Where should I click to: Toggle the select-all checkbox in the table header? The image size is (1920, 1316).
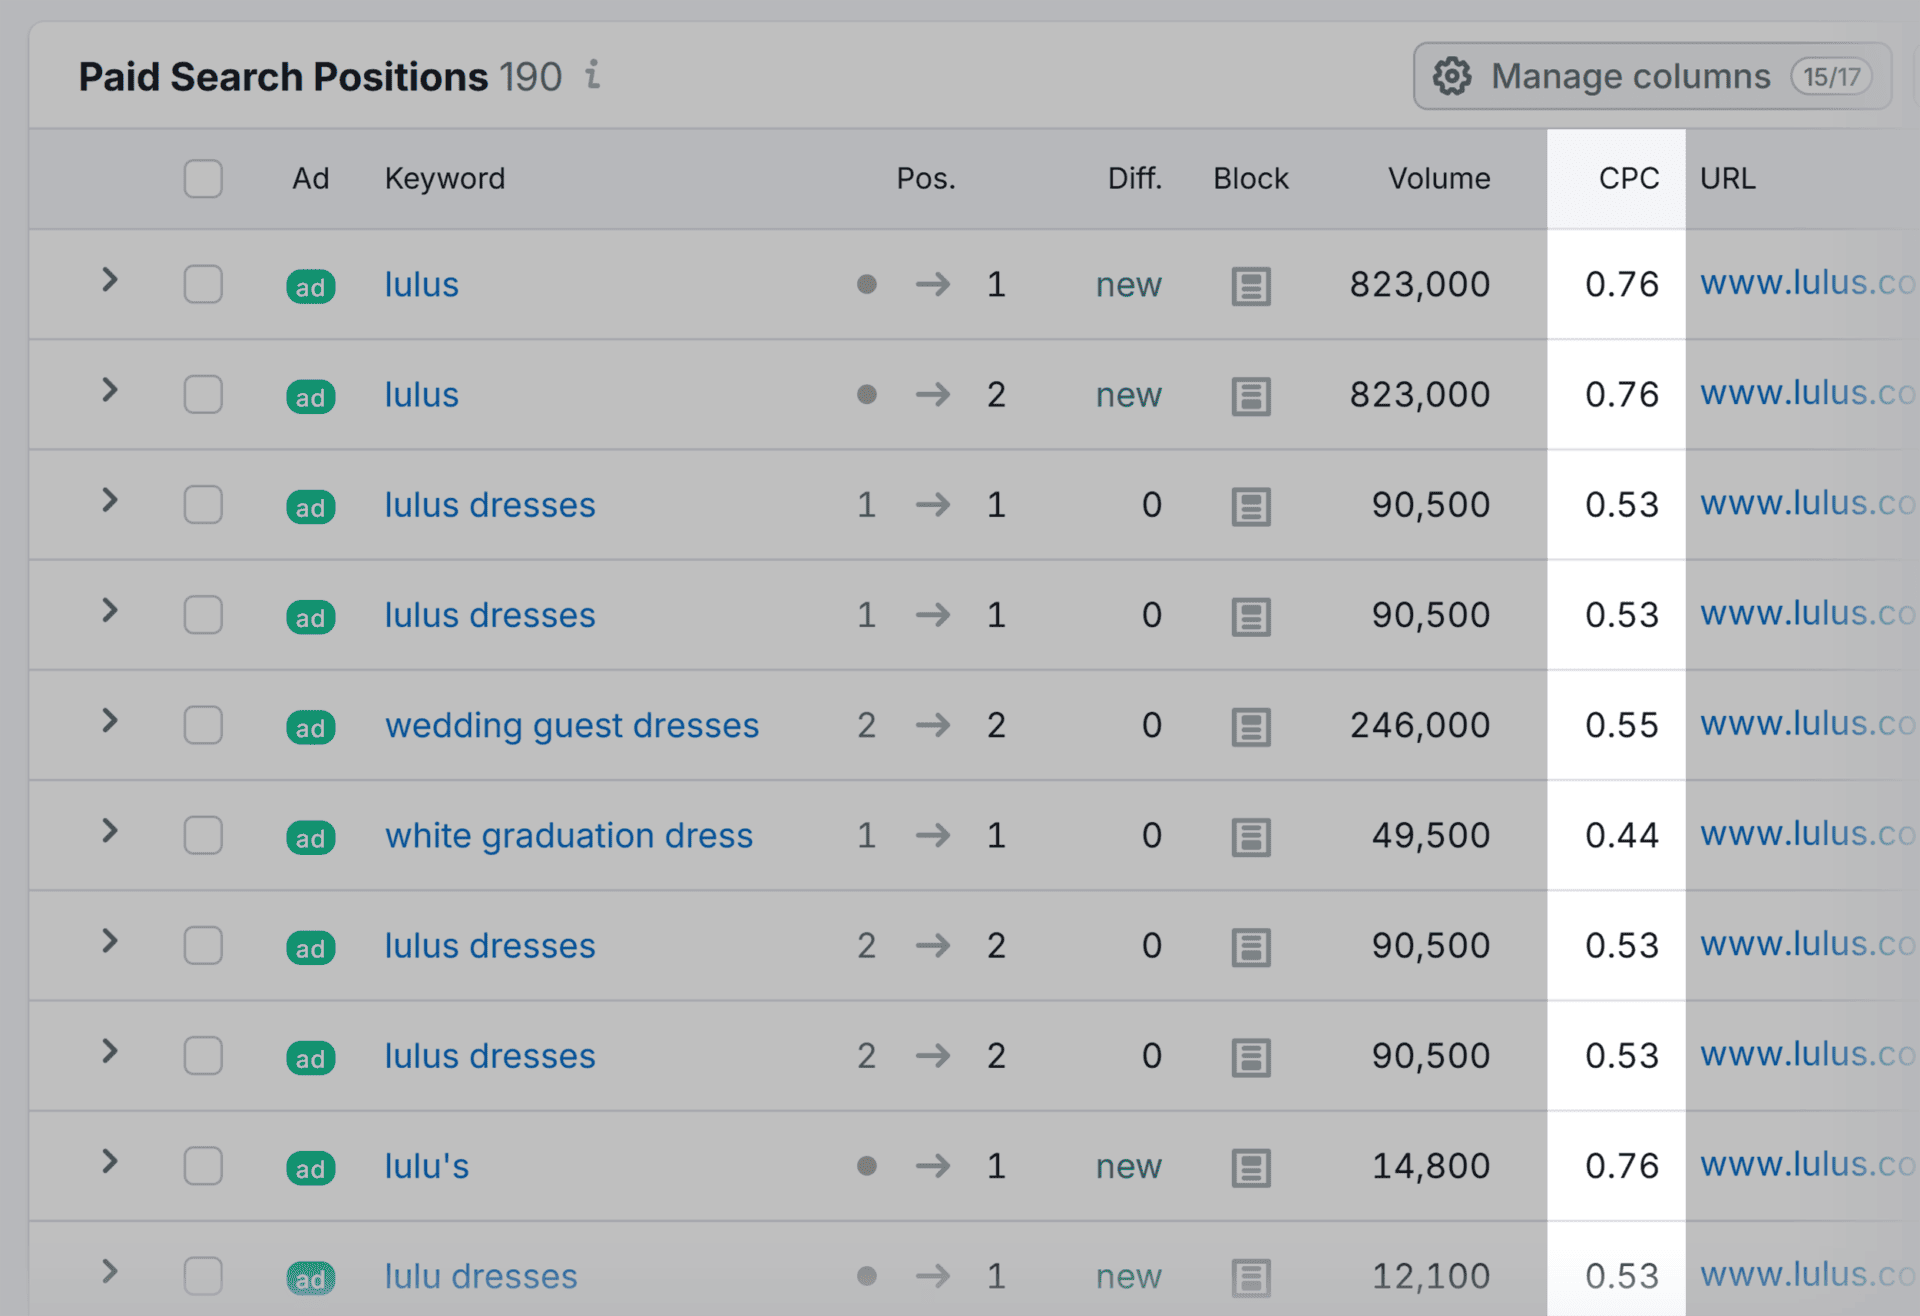(203, 179)
